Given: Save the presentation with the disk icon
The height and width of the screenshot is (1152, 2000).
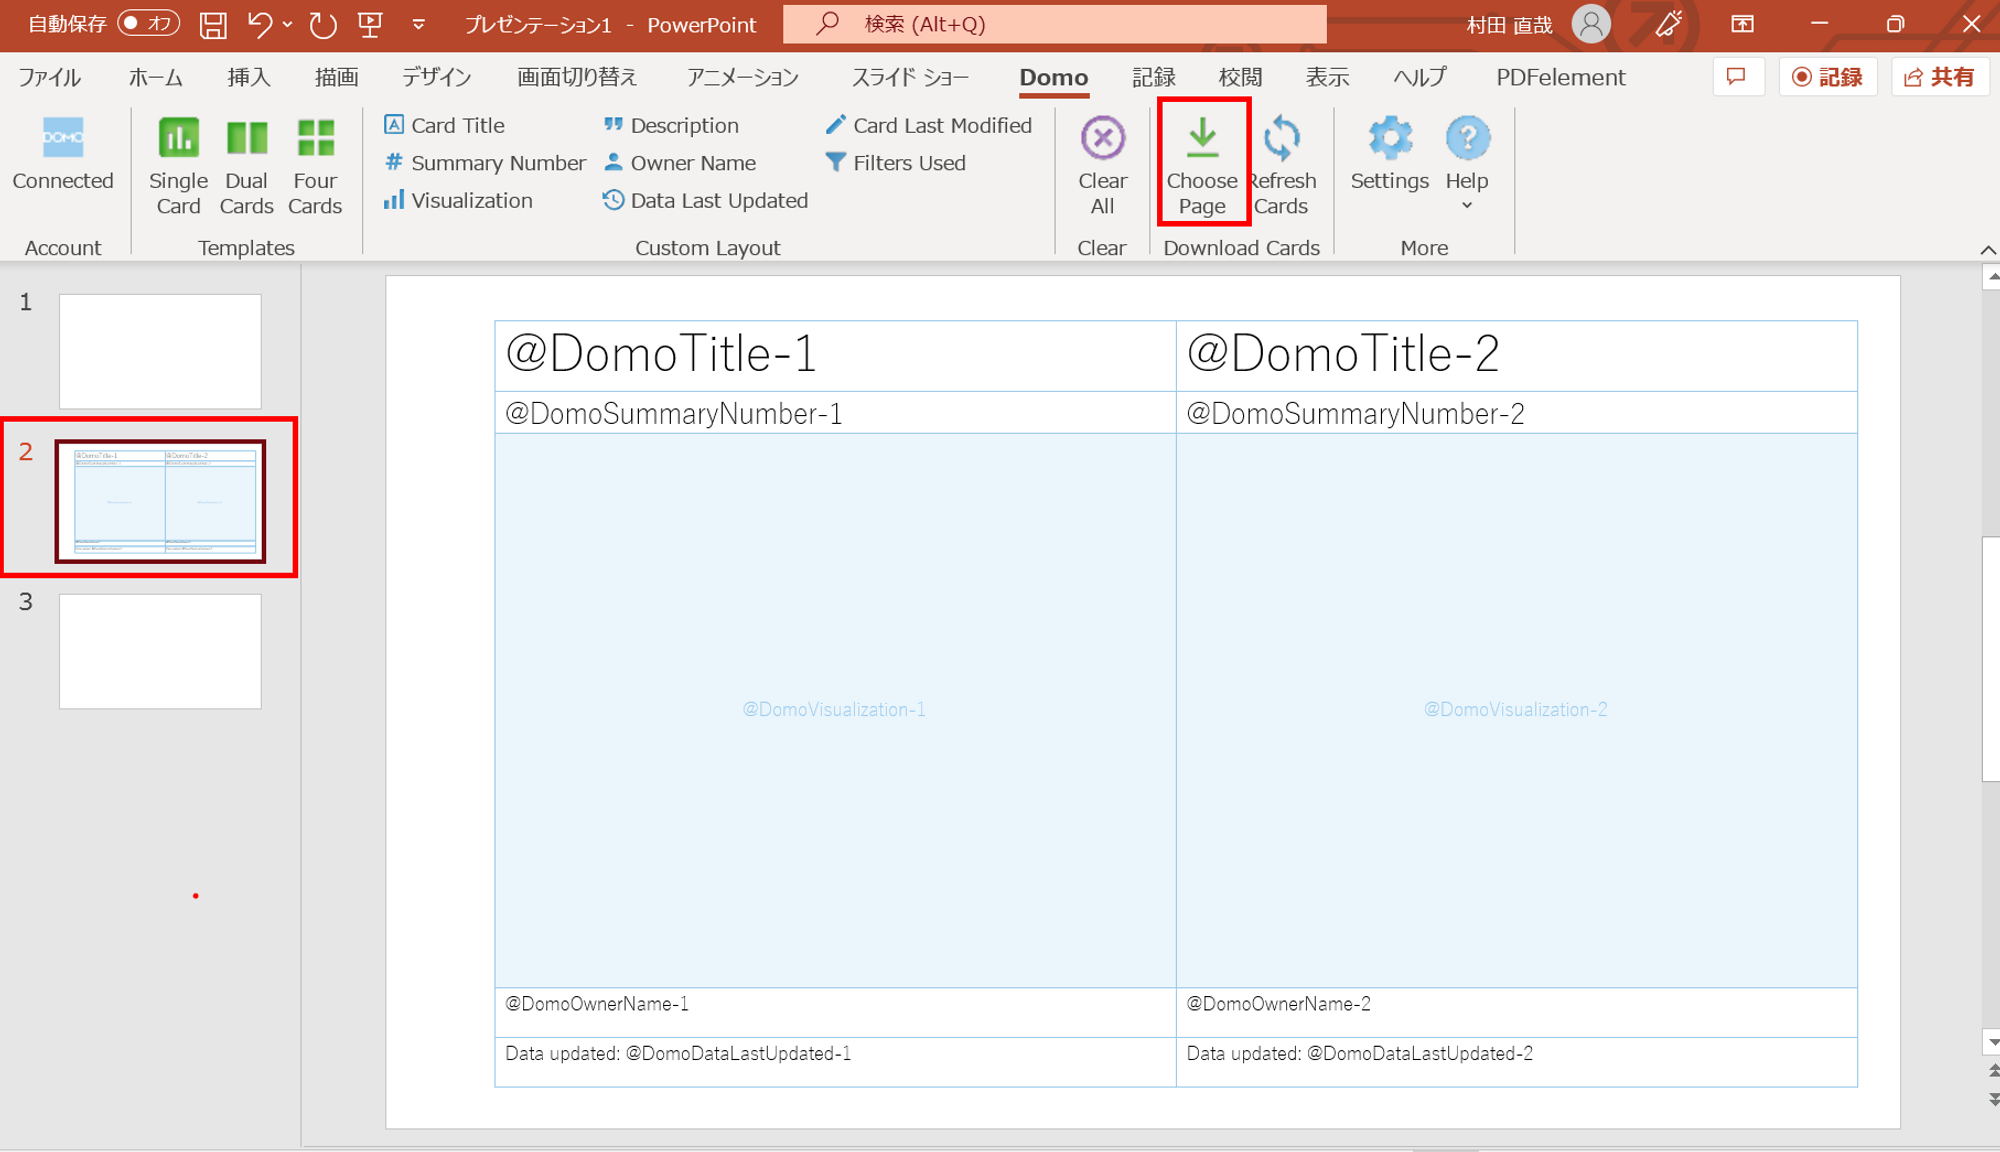Looking at the screenshot, I should 212,24.
